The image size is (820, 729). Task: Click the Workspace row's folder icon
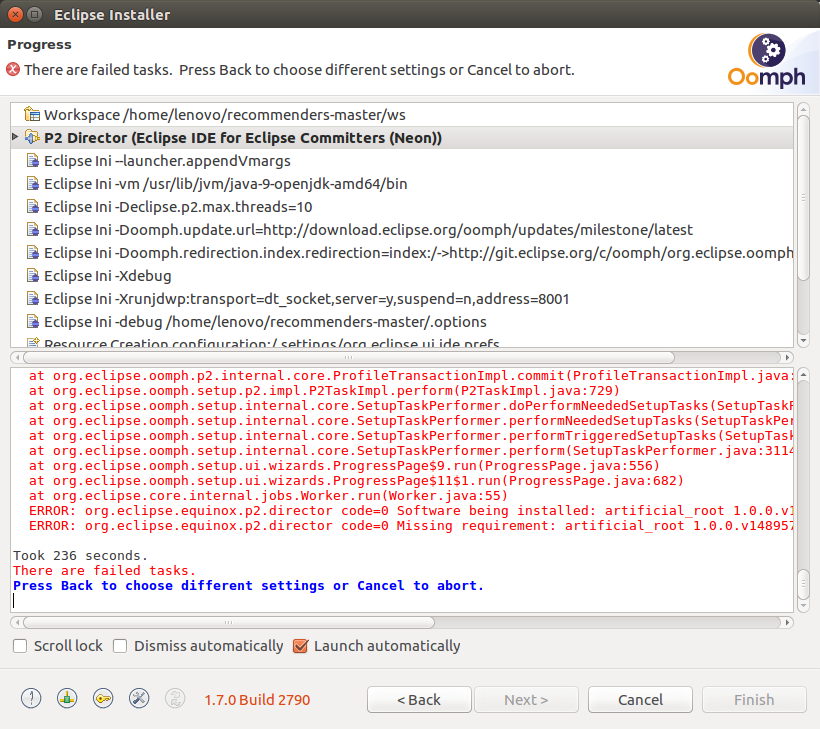tap(32, 114)
